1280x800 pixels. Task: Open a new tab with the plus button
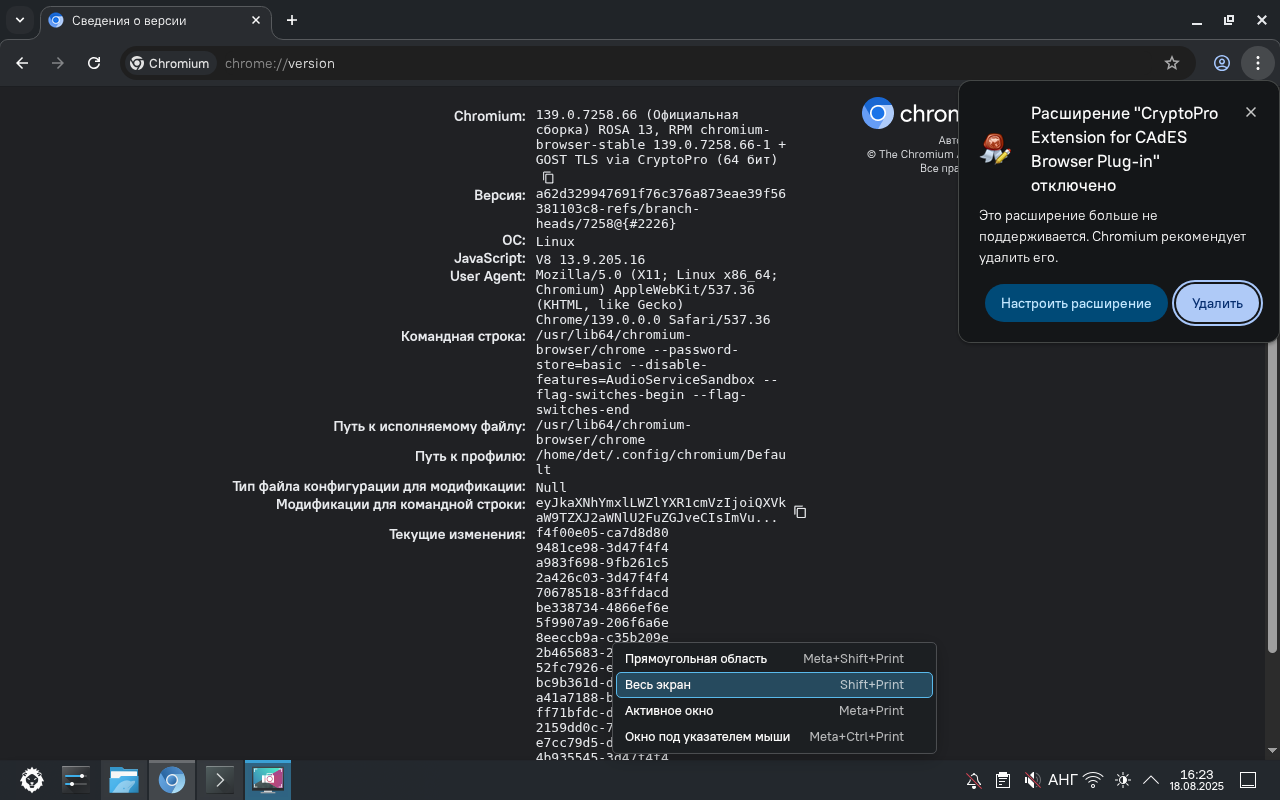coord(292,20)
